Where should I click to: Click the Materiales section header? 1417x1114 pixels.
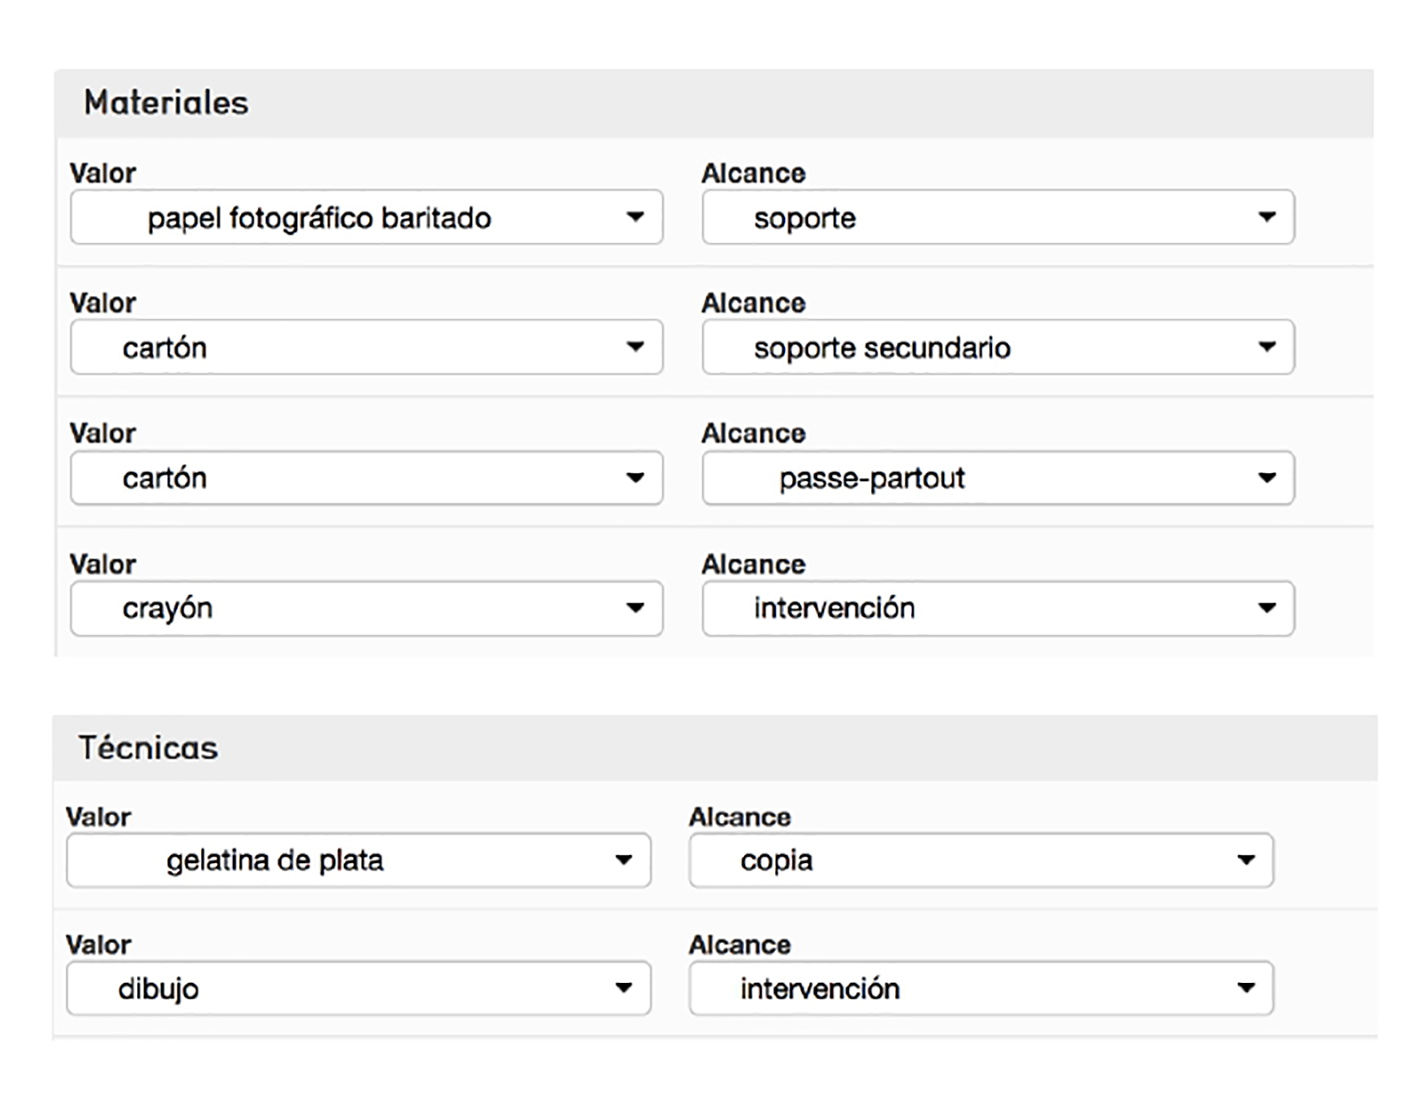(x=166, y=103)
